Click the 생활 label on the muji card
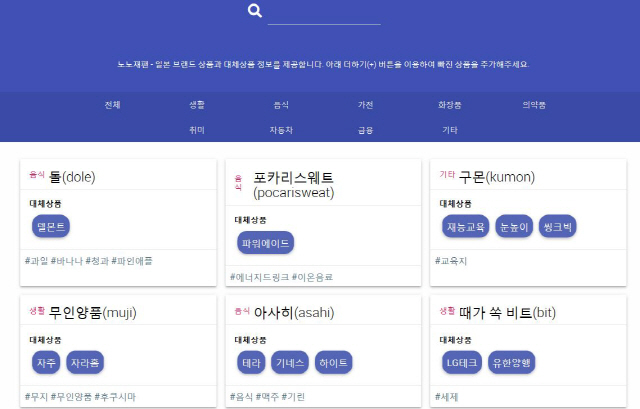Viewport: 640px width, 409px height. 37,311
